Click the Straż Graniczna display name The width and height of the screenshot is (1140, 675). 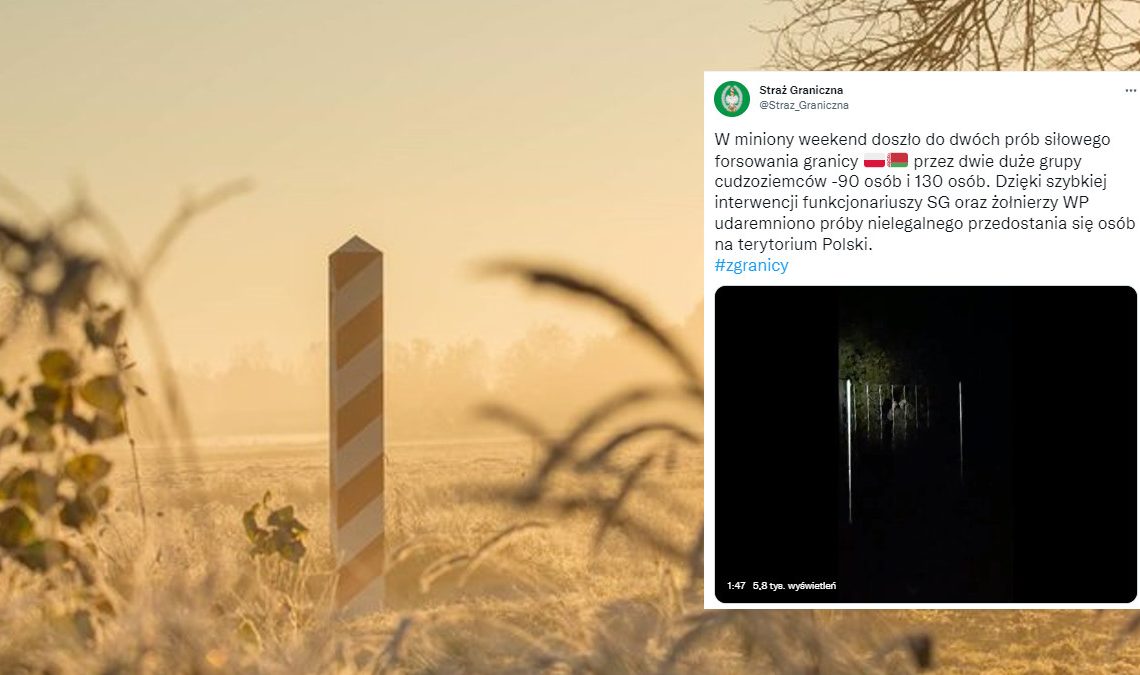point(801,90)
